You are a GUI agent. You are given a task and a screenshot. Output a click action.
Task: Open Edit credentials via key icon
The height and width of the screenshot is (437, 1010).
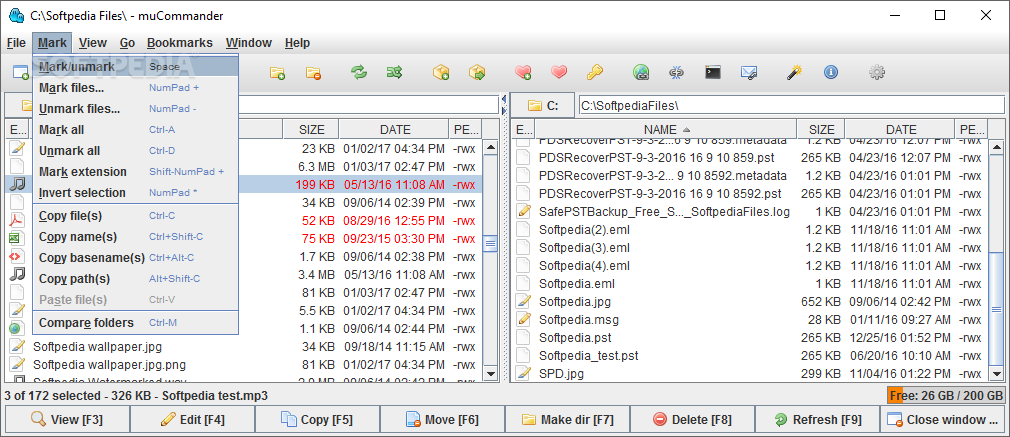[594, 72]
